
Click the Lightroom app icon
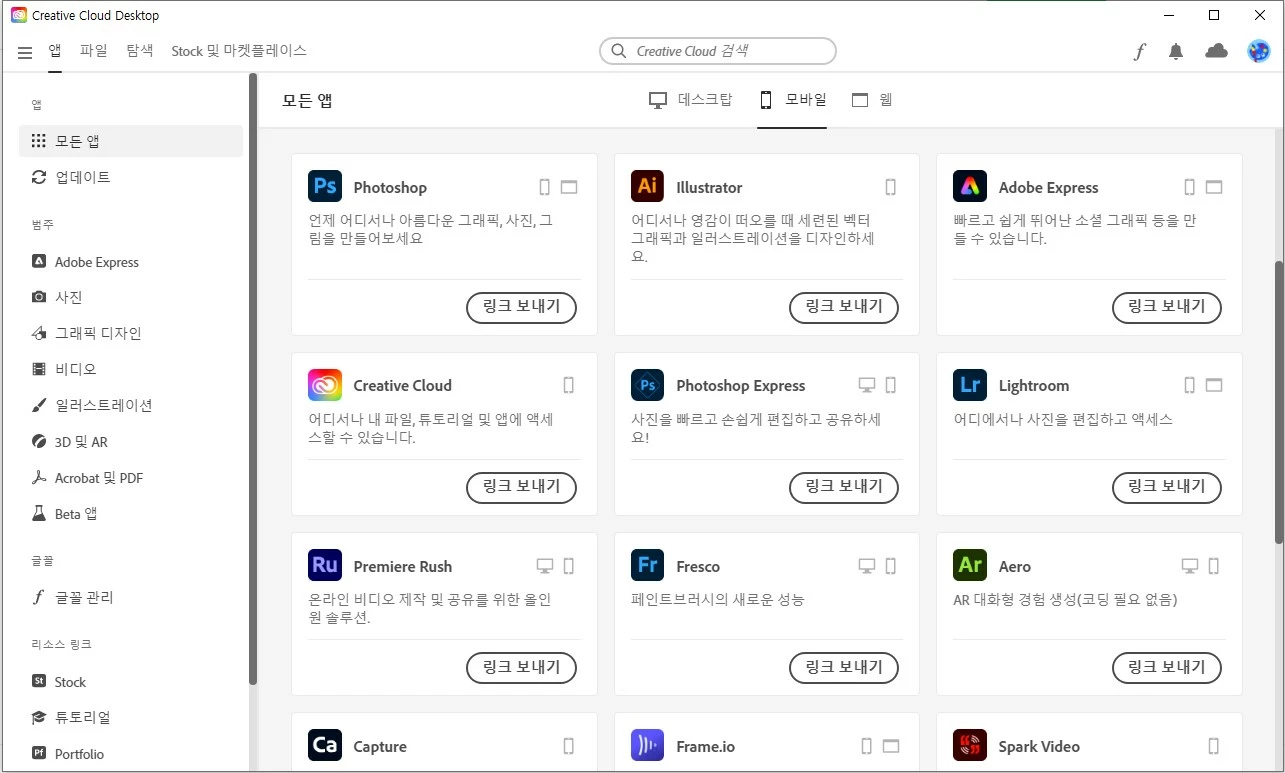[970, 385]
